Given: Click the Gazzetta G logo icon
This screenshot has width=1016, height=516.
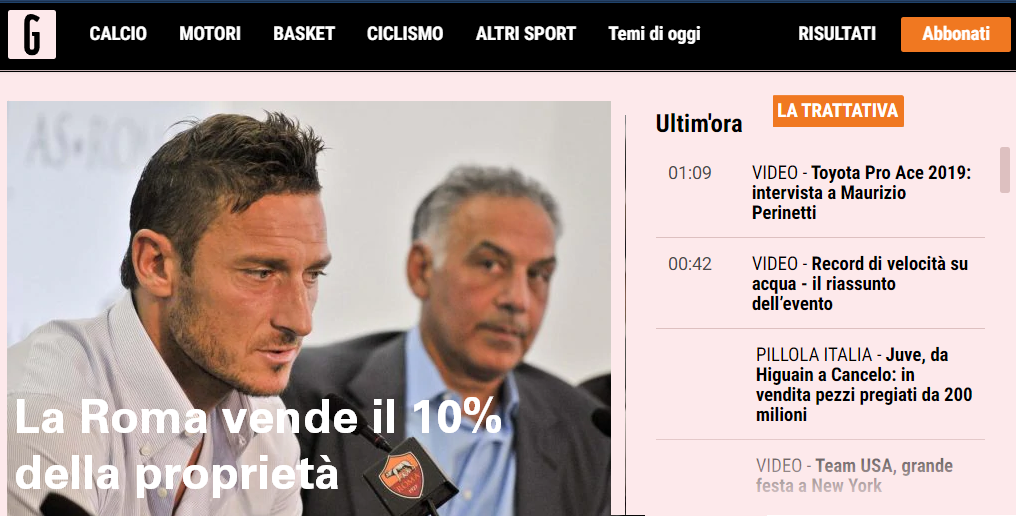Looking at the screenshot, I should [32, 34].
